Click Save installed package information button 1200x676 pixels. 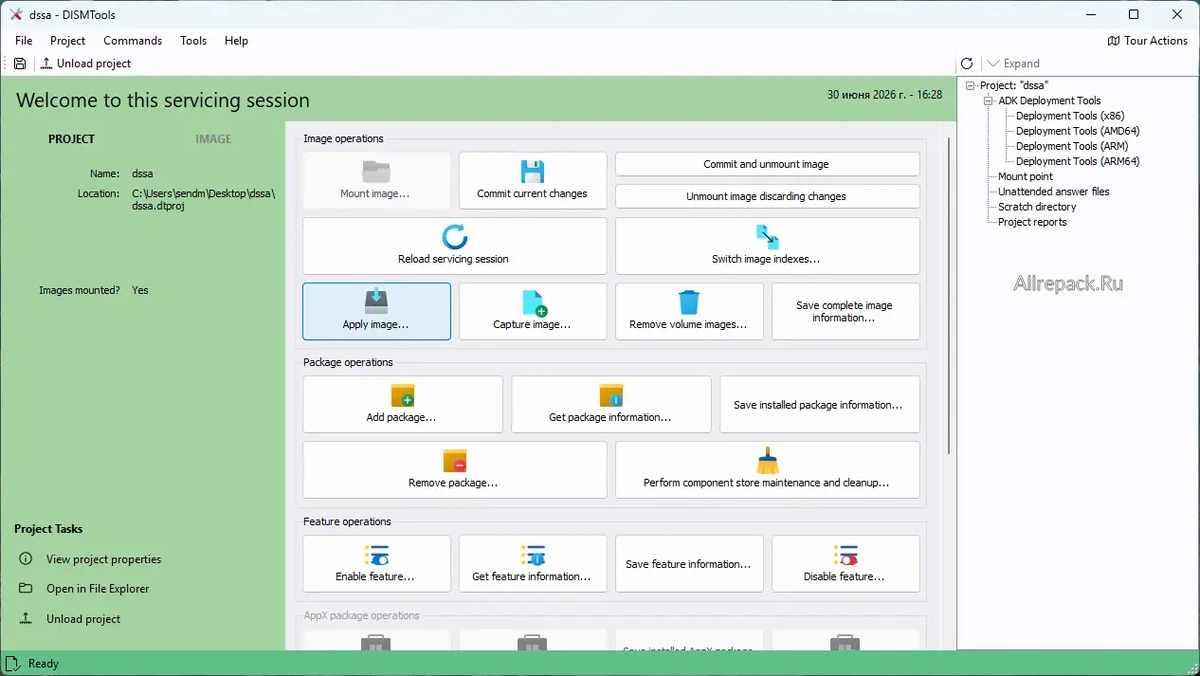(819, 405)
